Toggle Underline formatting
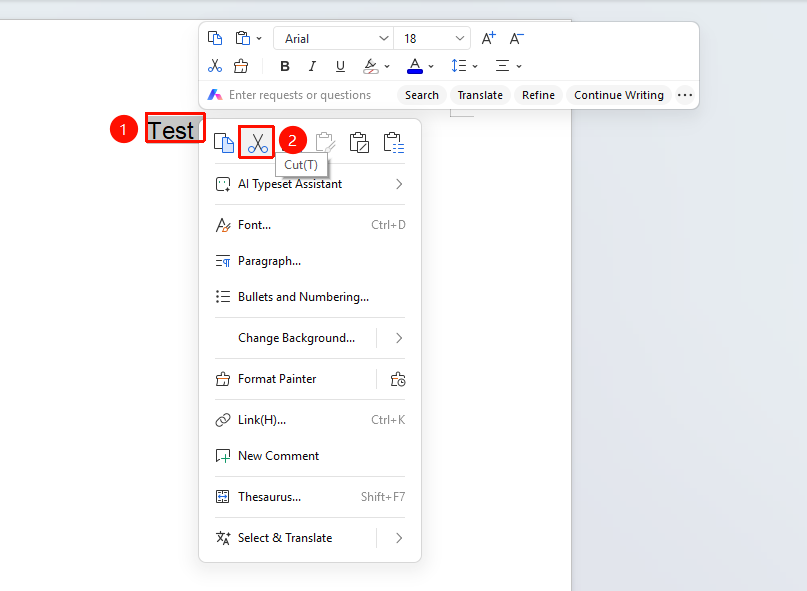The image size is (807, 591). [x=340, y=66]
